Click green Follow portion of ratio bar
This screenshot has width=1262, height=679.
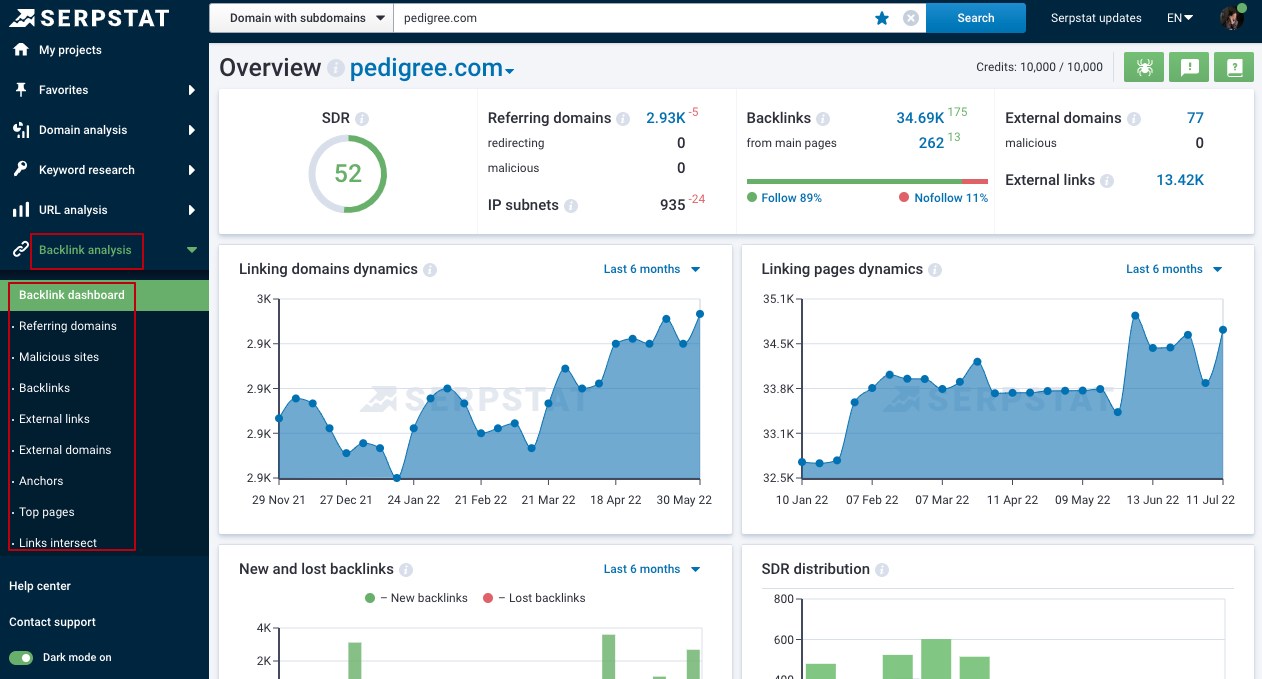pos(854,182)
